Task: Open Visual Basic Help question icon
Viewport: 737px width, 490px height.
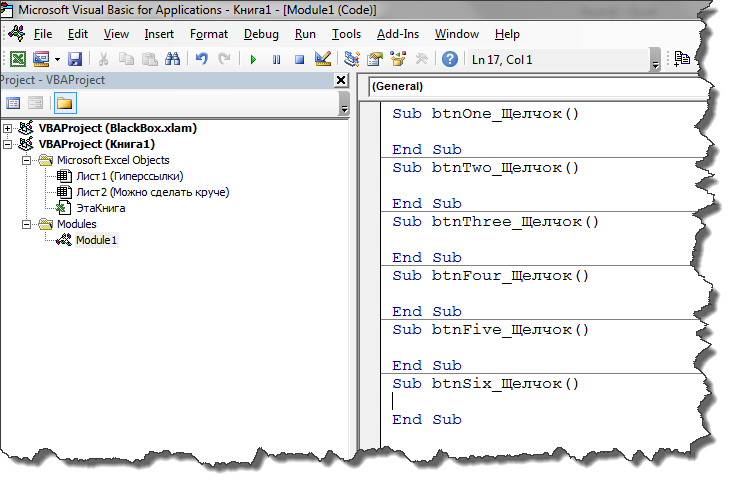Action: (450, 59)
